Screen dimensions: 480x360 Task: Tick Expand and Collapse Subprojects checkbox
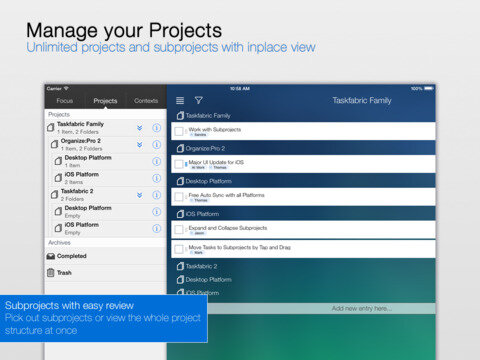point(179,230)
